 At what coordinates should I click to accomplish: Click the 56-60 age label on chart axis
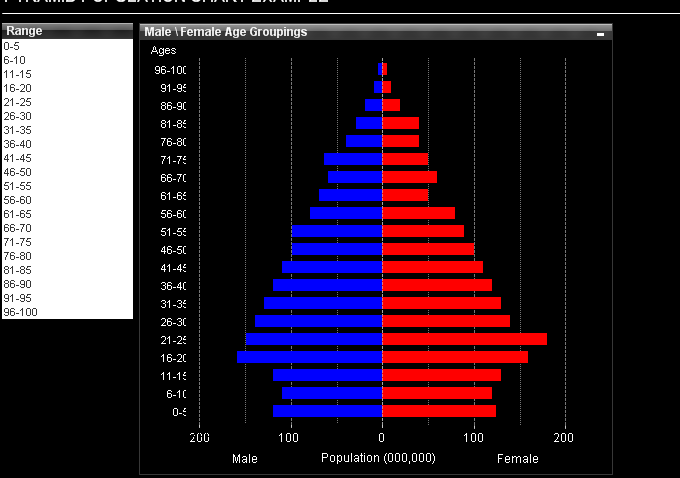[x=173, y=214]
